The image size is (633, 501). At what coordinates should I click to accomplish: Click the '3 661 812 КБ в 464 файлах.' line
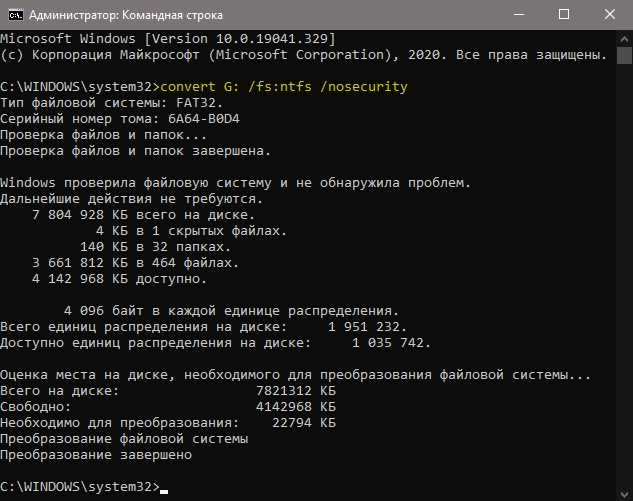click(135, 263)
